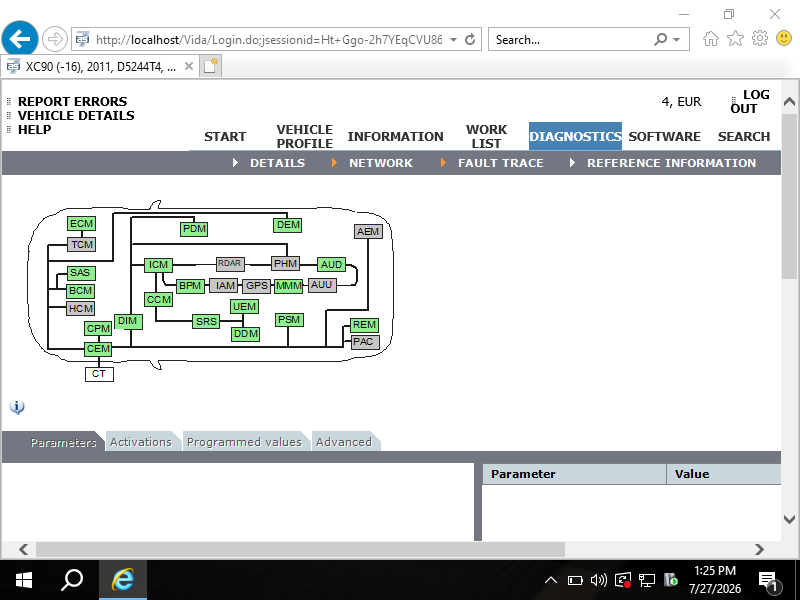This screenshot has width=800, height=600.
Task: Select the CT box below the car
Action: point(99,374)
